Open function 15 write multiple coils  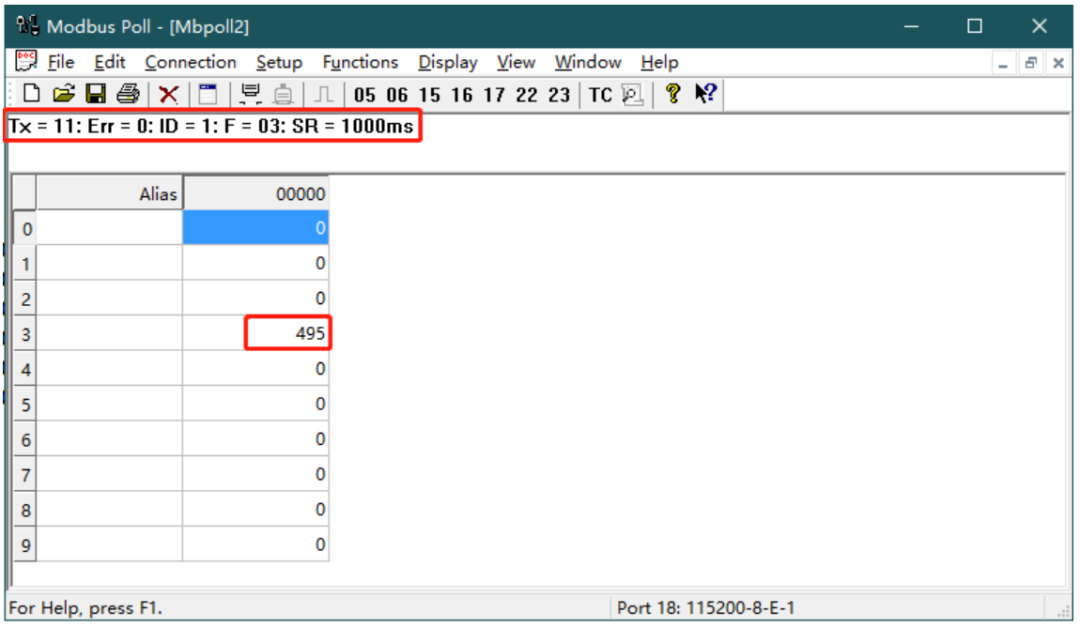[x=429, y=95]
